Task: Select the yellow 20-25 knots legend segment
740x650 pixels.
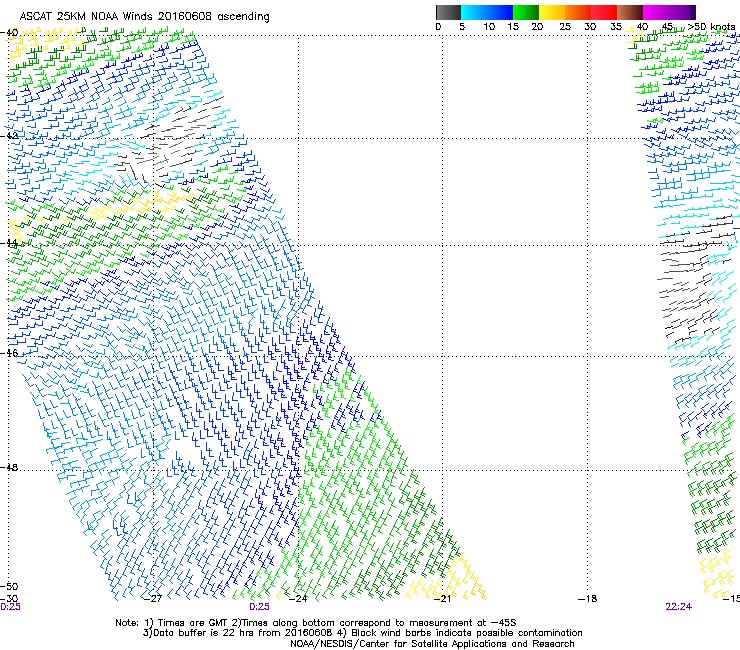Action: click(x=552, y=12)
